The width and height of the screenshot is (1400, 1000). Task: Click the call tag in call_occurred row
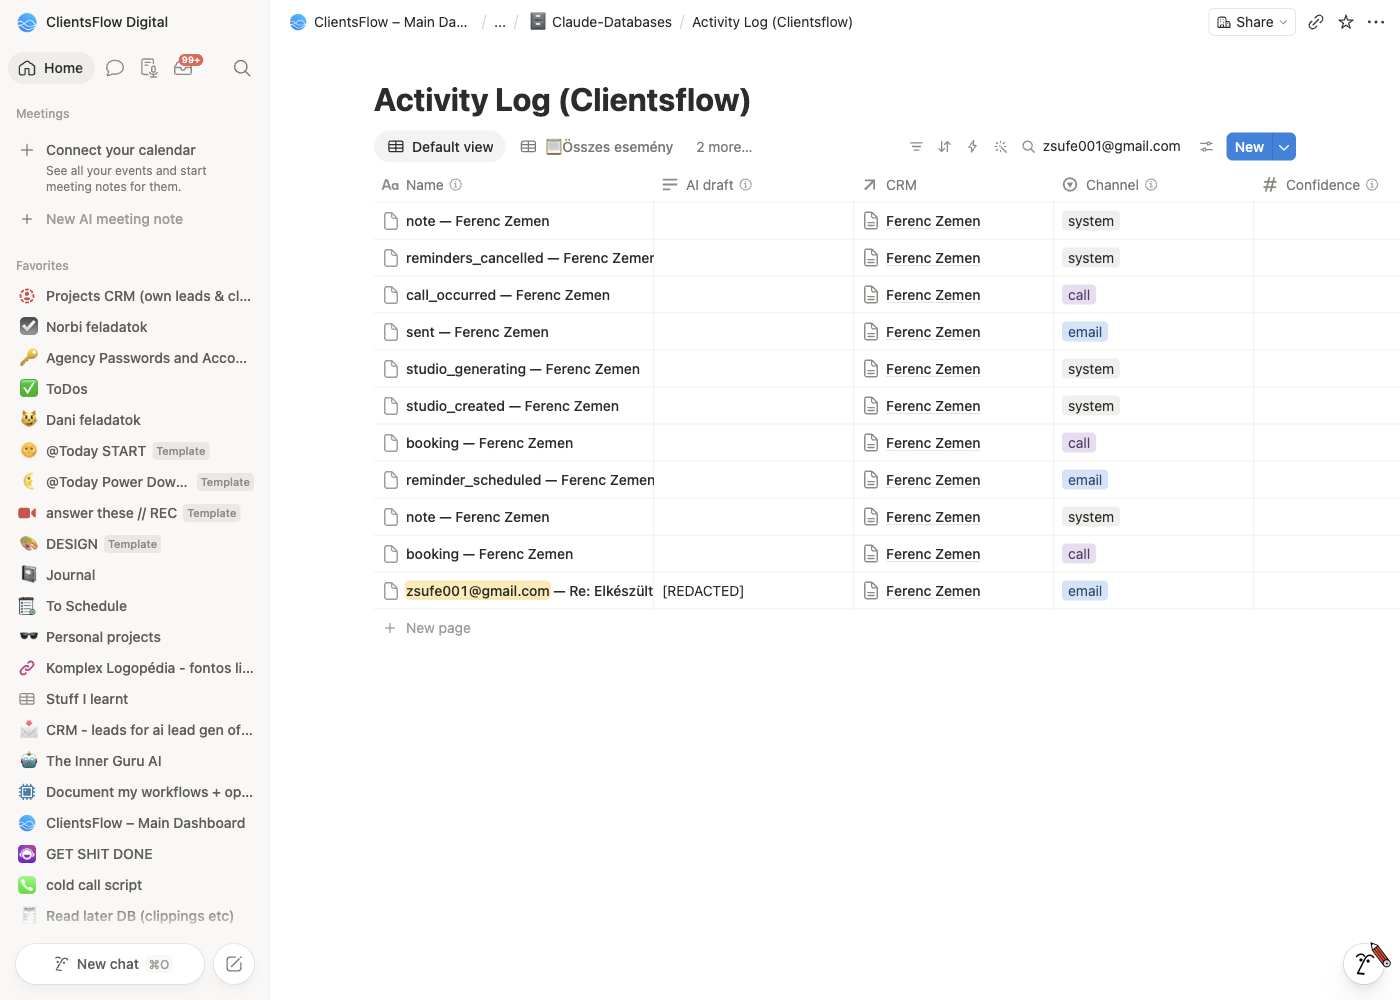point(1079,295)
